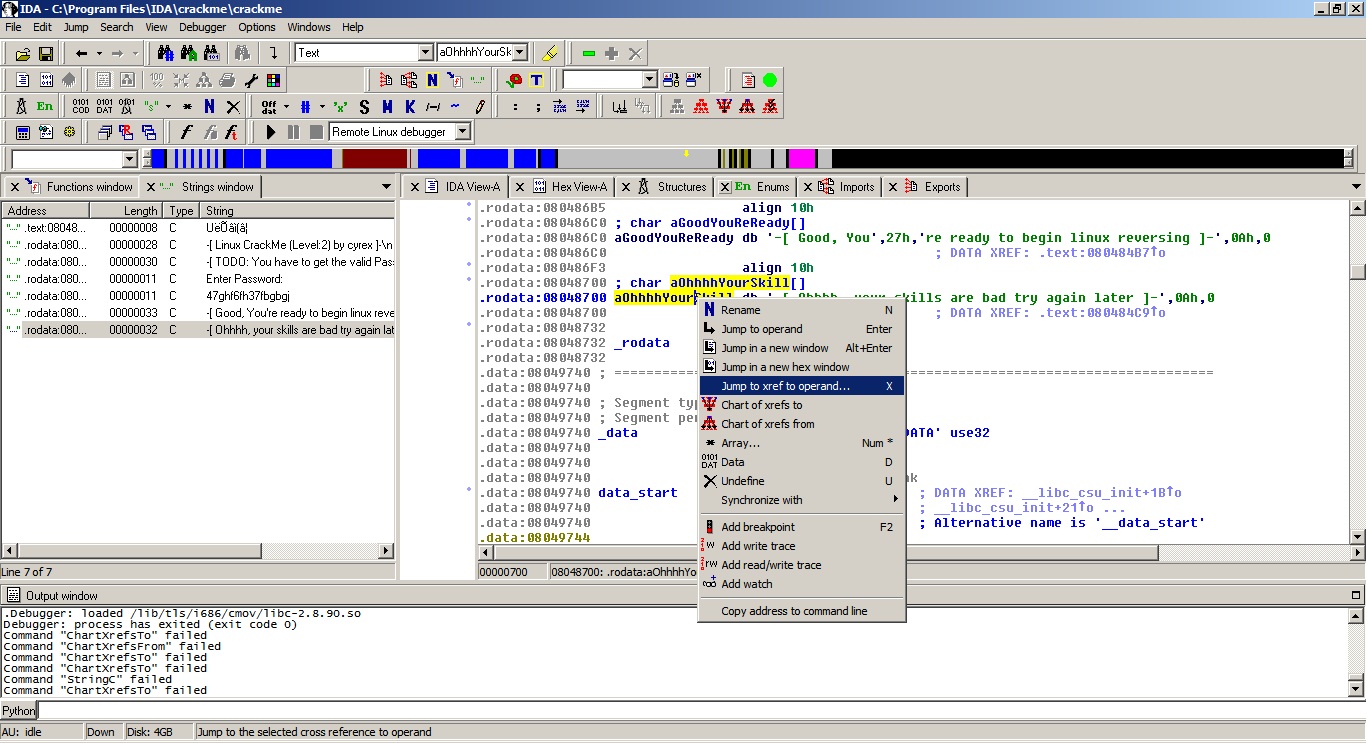Select the 'Enter Password:' string row

point(199,279)
